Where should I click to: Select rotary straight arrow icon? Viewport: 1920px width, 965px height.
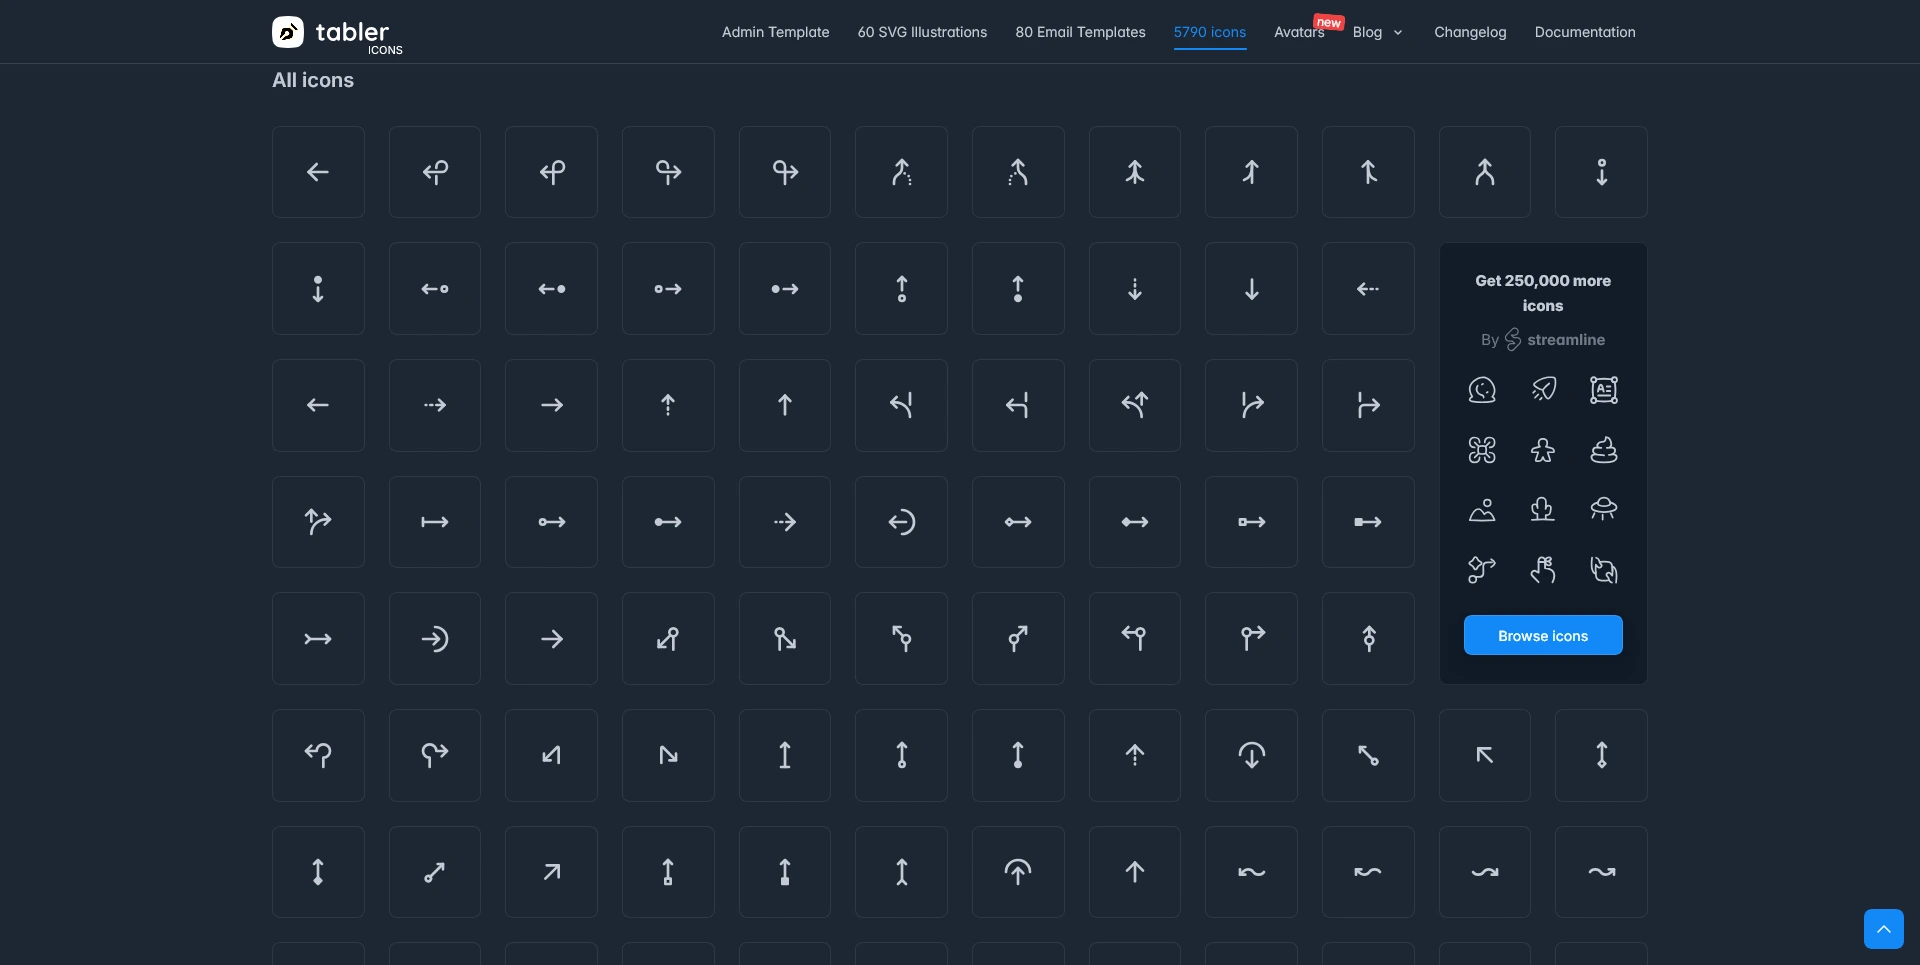pyautogui.click(x=1368, y=638)
